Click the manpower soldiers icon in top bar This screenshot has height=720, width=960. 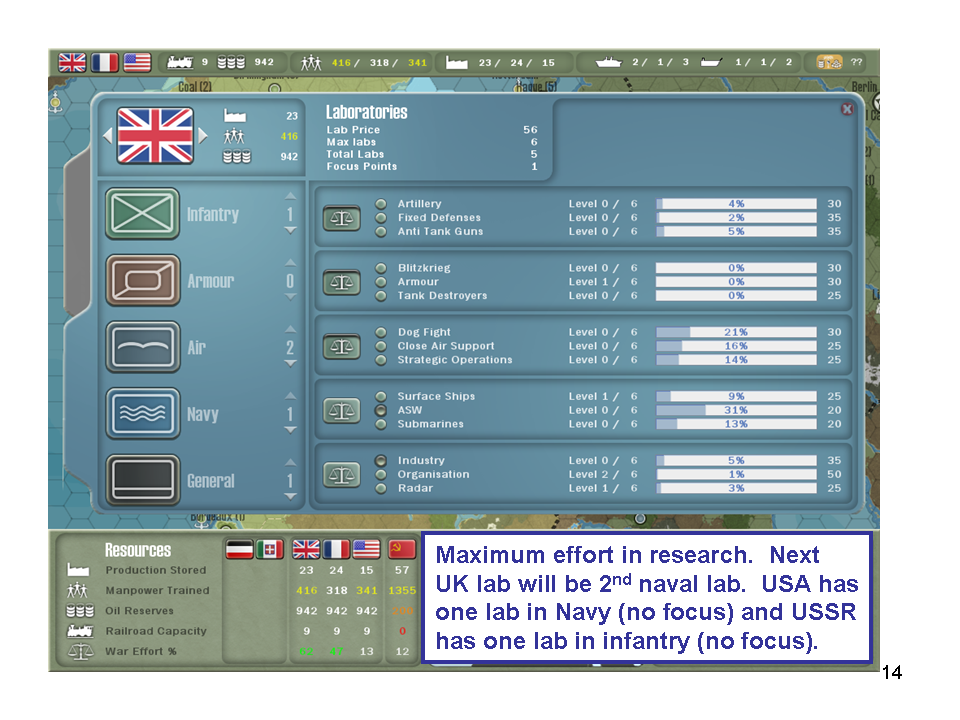(x=311, y=62)
